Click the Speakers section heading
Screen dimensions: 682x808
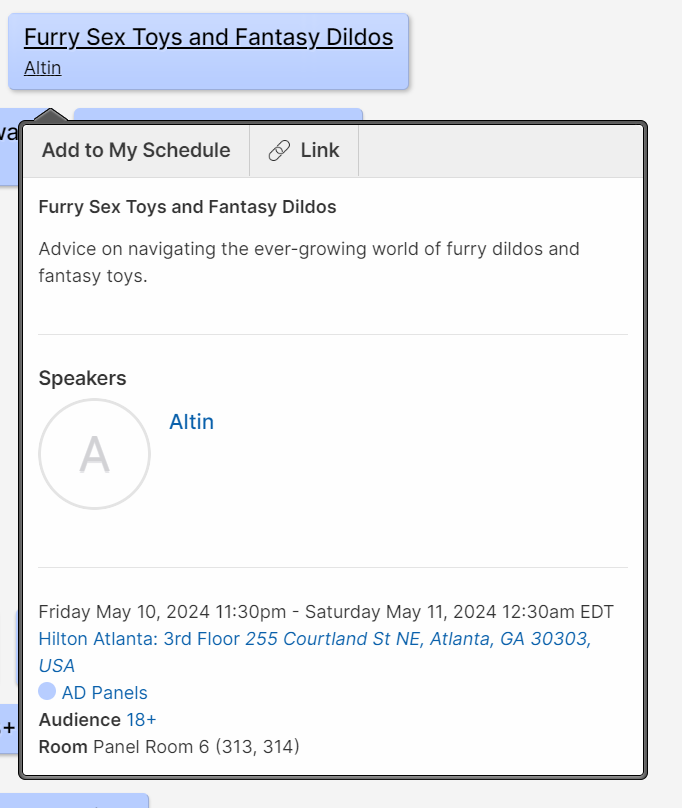coord(82,378)
